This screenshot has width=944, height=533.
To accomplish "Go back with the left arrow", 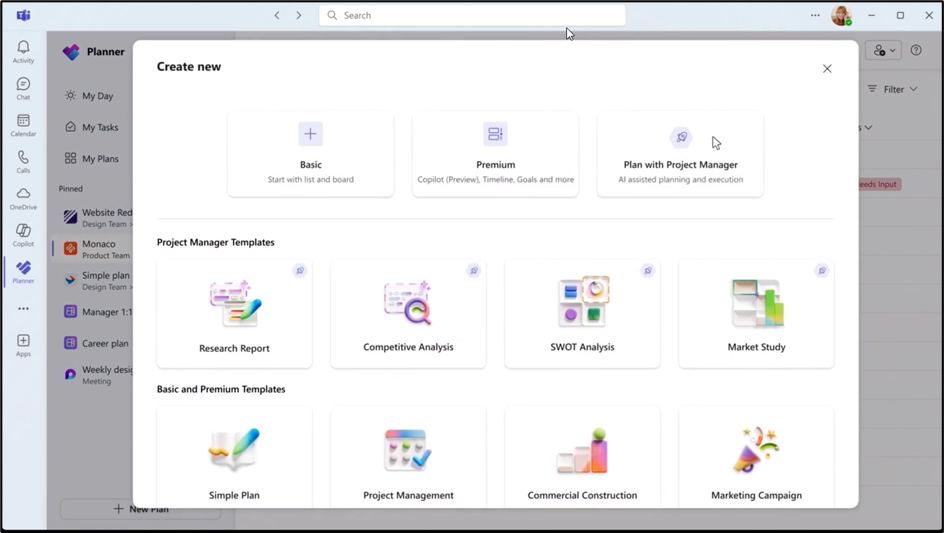I will [277, 15].
